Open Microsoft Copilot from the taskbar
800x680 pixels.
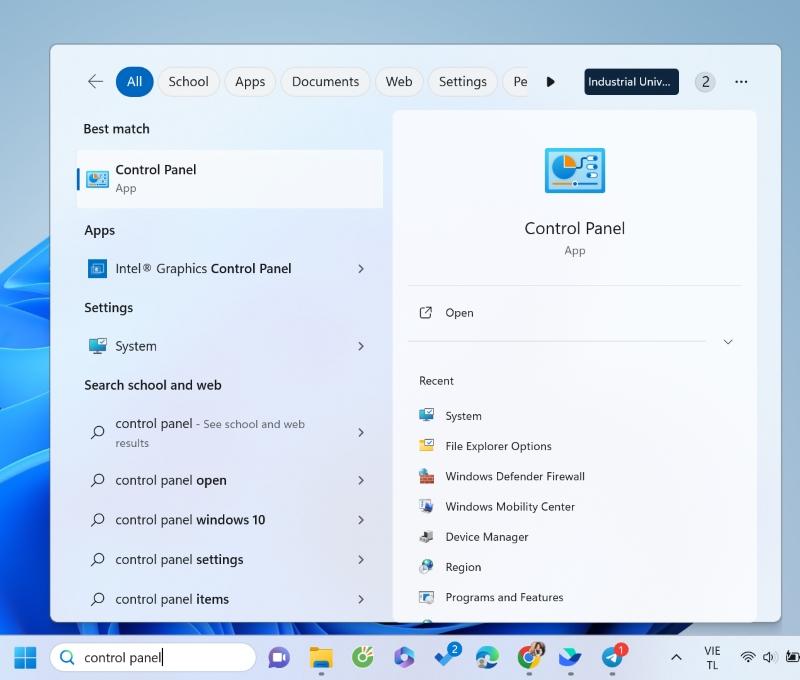pyautogui.click(x=404, y=658)
